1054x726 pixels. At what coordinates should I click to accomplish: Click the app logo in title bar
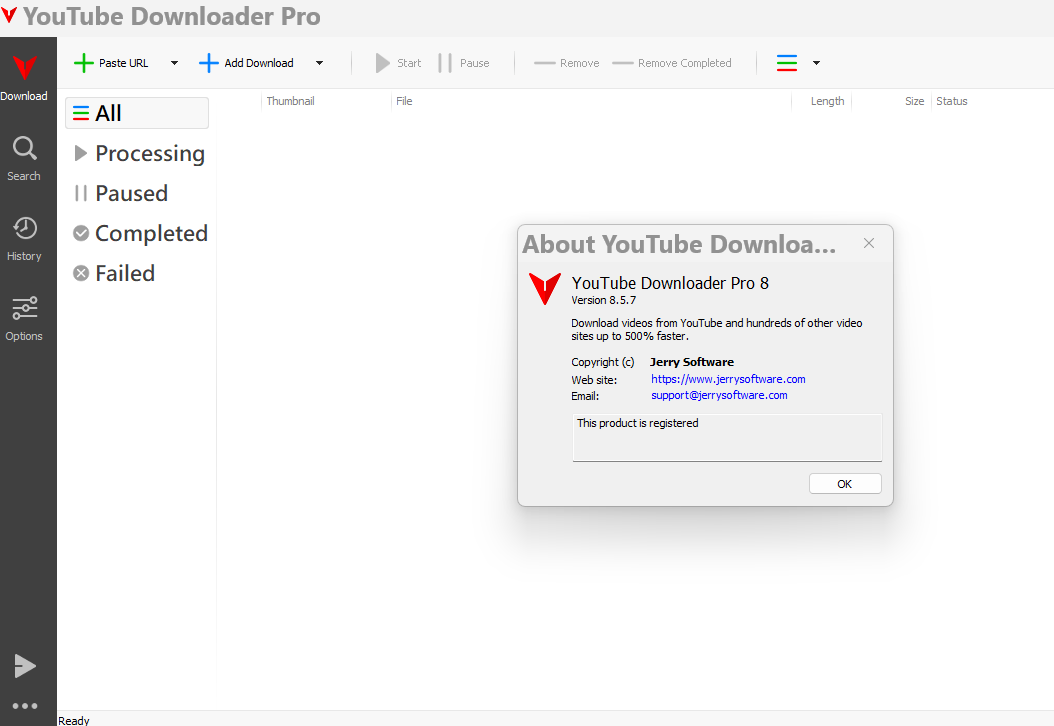click(9, 15)
